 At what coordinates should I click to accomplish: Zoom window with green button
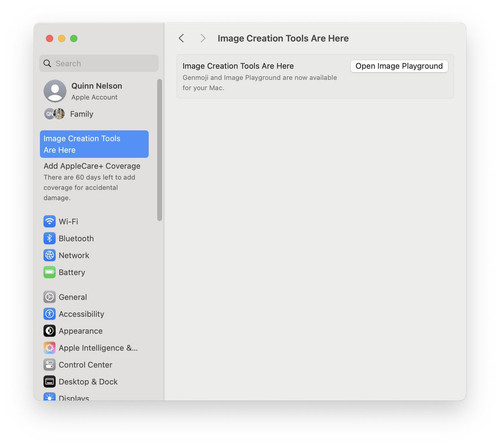[74, 38]
